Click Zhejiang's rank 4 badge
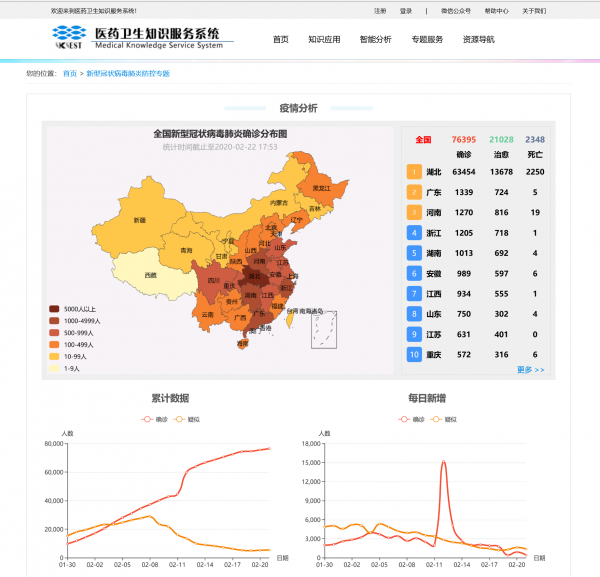Image resolution: width=600 pixels, height=577 pixels. click(x=414, y=233)
